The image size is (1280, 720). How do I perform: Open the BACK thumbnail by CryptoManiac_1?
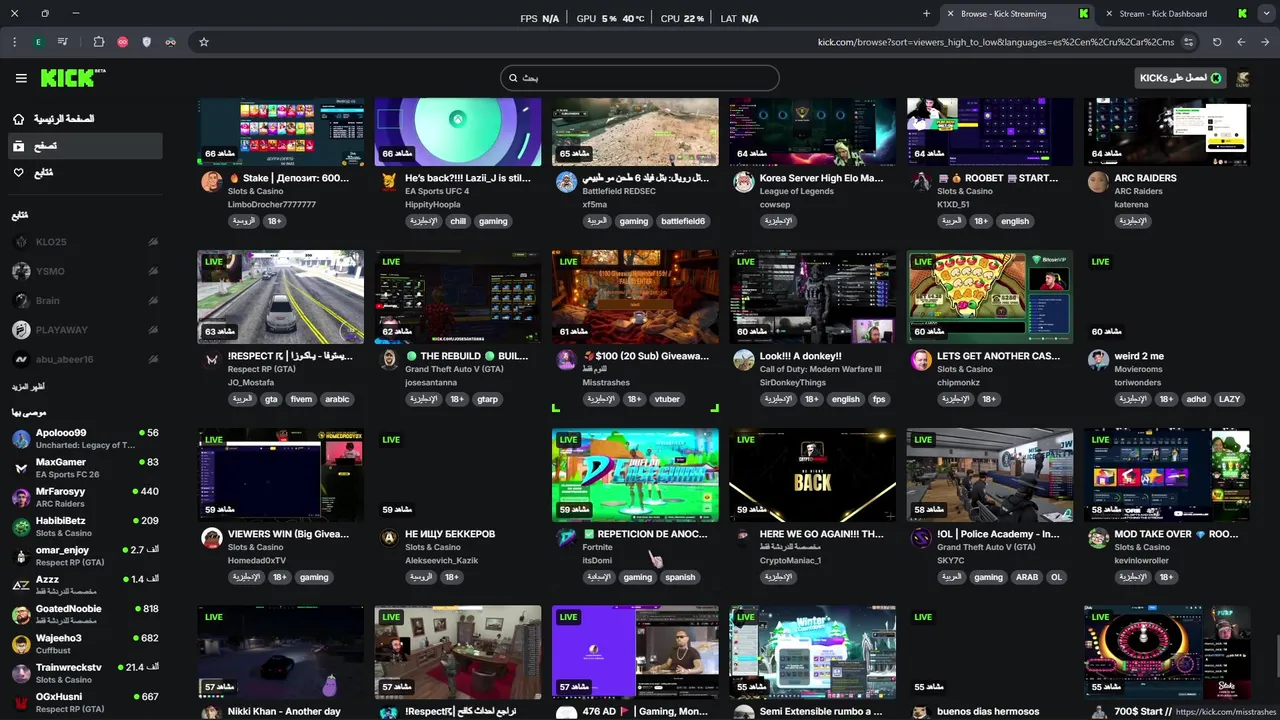point(812,475)
